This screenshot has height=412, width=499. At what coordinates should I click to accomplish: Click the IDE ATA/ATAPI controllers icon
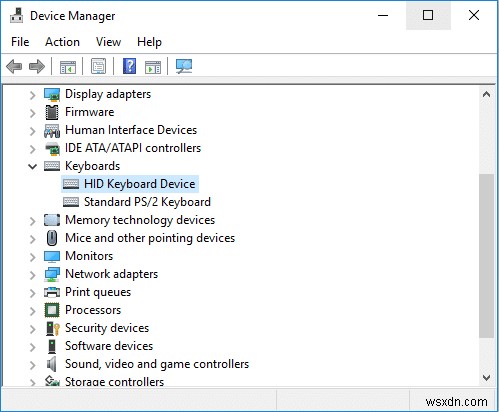point(52,148)
